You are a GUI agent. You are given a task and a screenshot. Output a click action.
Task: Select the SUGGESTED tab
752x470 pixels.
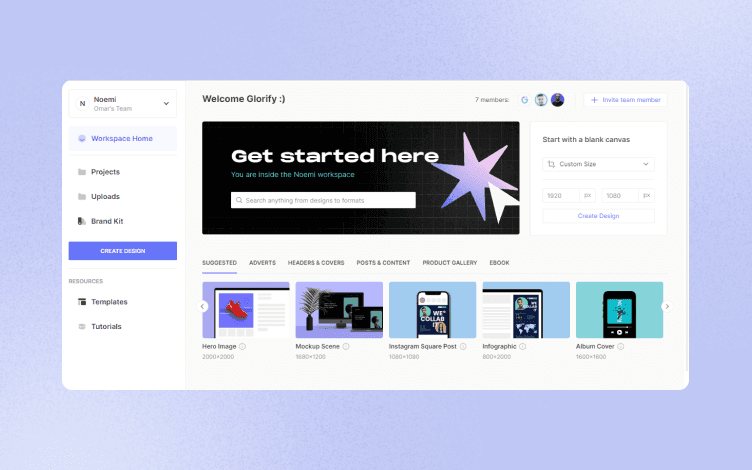pos(219,263)
